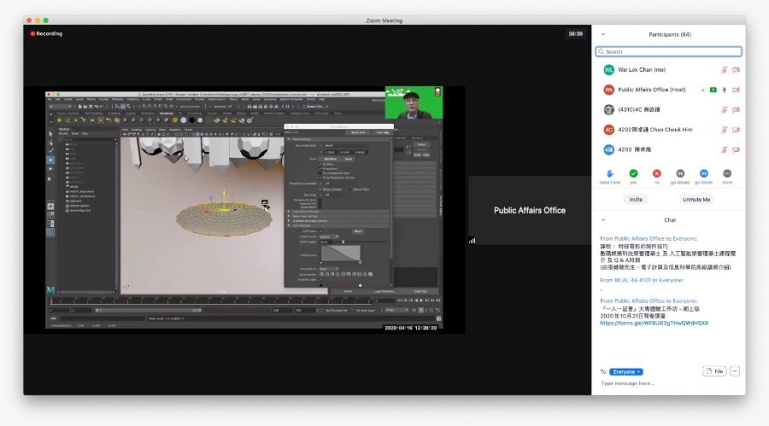Open Renderer menu in Maya viewport panel
769x426 pixels.
175,130
